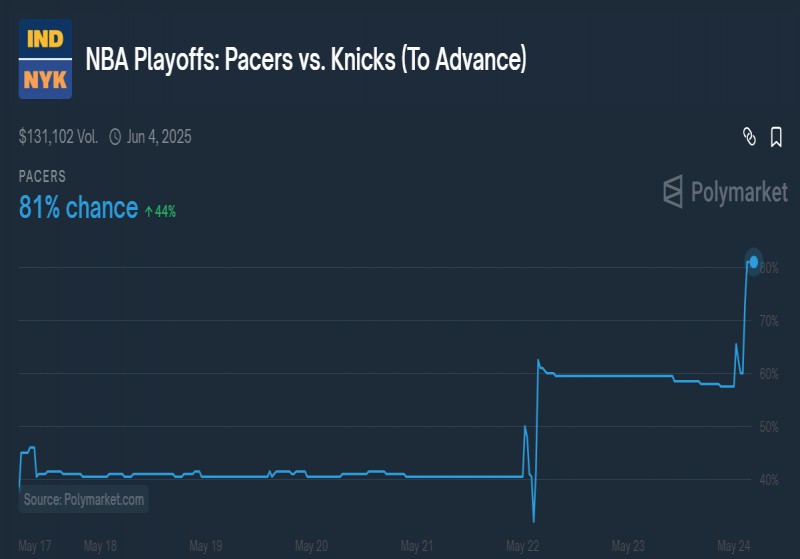The image size is (800, 559).
Task: Select May 22 on the date axis
Action: pyautogui.click(x=522, y=546)
